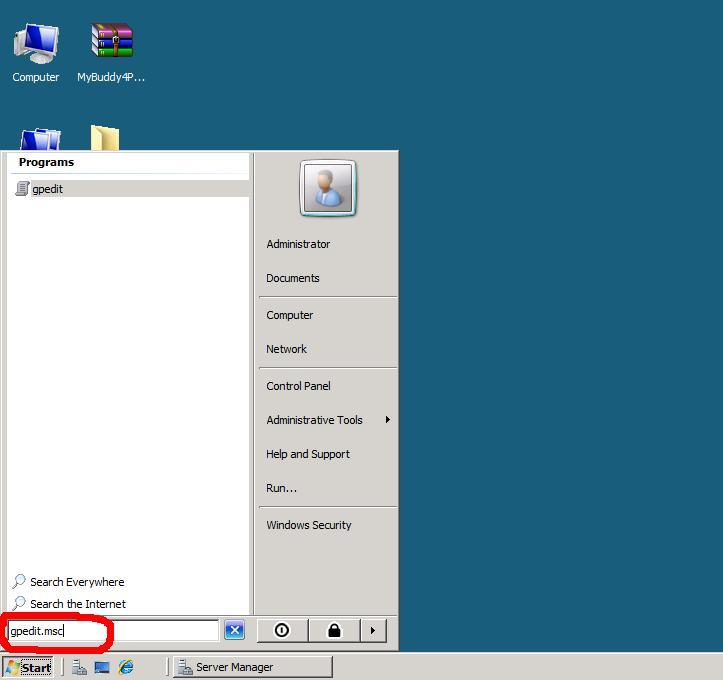Viewport: 723px width, 680px height.
Task: Expand Administrative Tools submenu arrow
Action: [x=388, y=420]
